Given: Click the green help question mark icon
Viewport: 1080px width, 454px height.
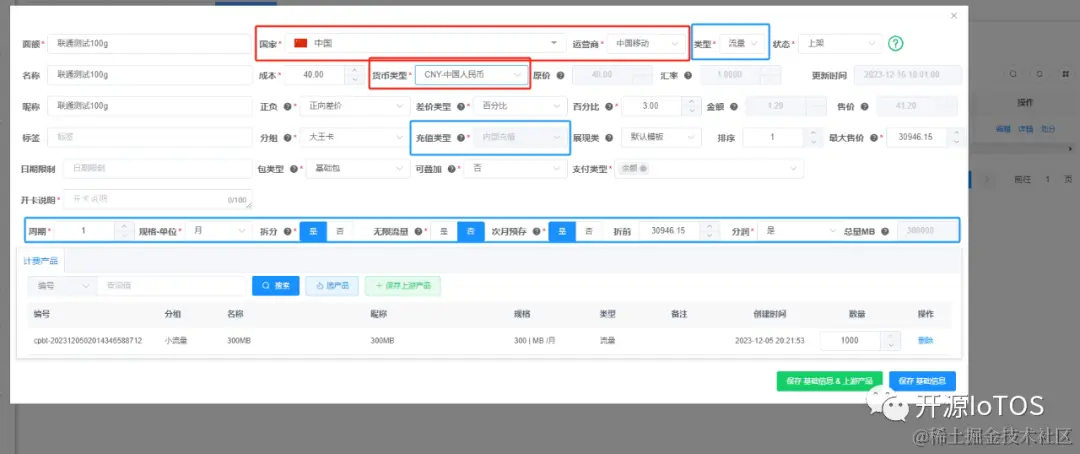Looking at the screenshot, I should coord(895,43).
